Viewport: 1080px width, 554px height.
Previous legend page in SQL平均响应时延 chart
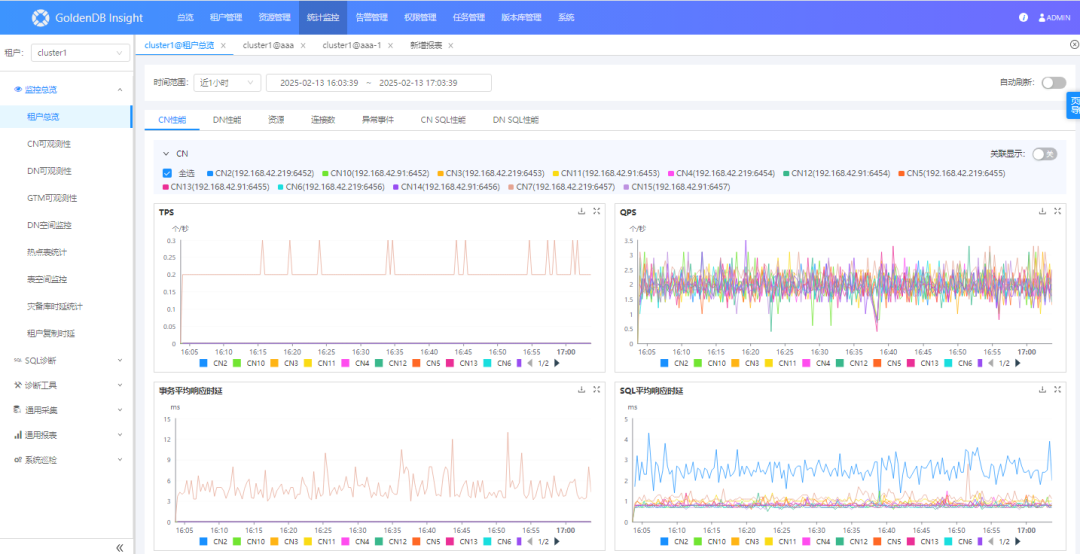(x=990, y=542)
